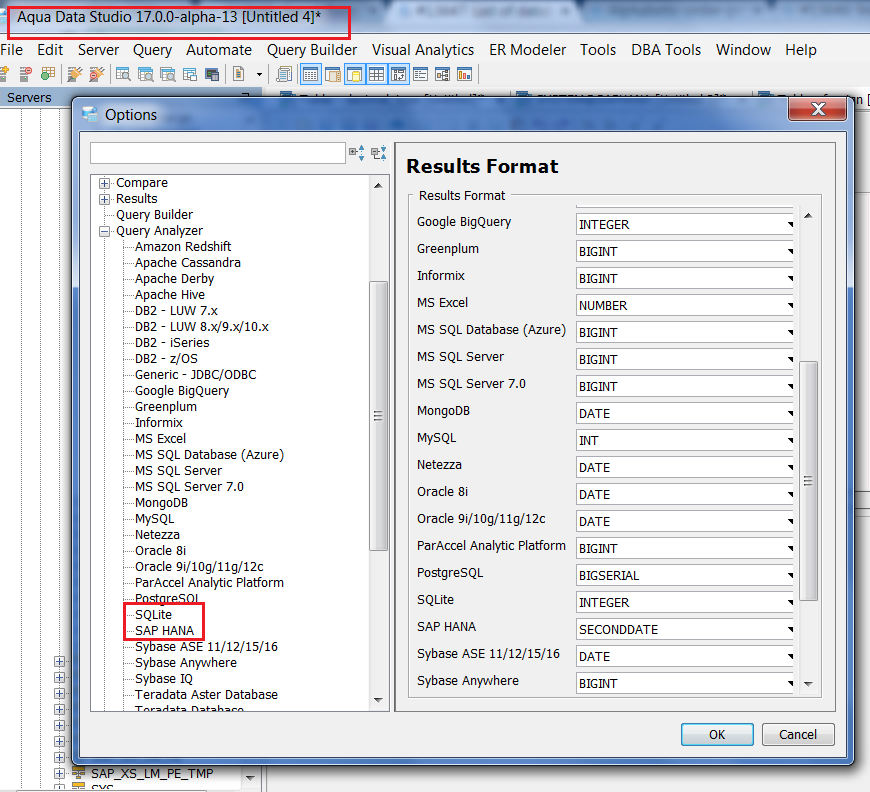Click the server with red minus toolbar icon
Image resolution: width=870 pixels, height=792 pixels.
pos(26,74)
